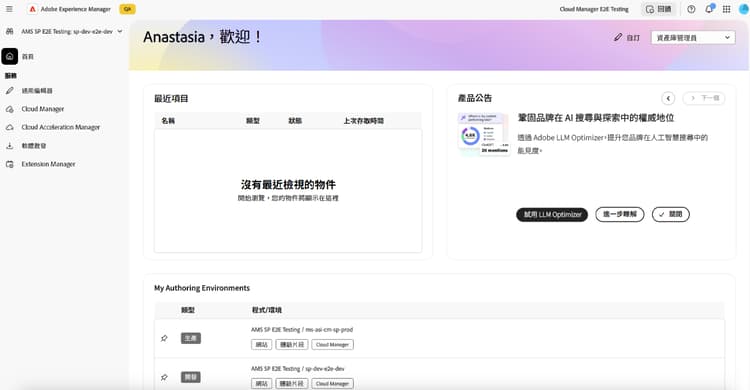Open the Sites button for ms-asi-cm-sp-prod

[262, 345]
